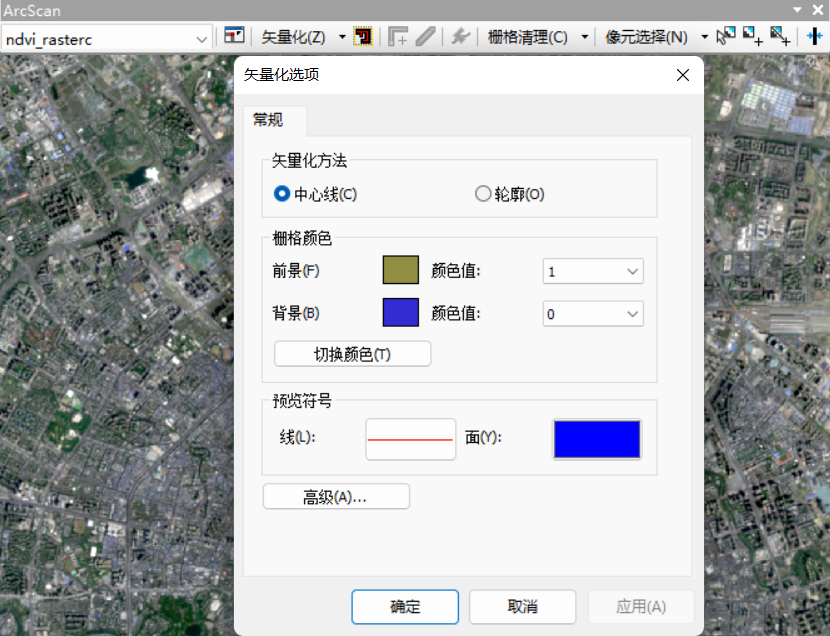Open the 面(Y) blue fill symbol preview
830x636 pixels.
(597, 439)
